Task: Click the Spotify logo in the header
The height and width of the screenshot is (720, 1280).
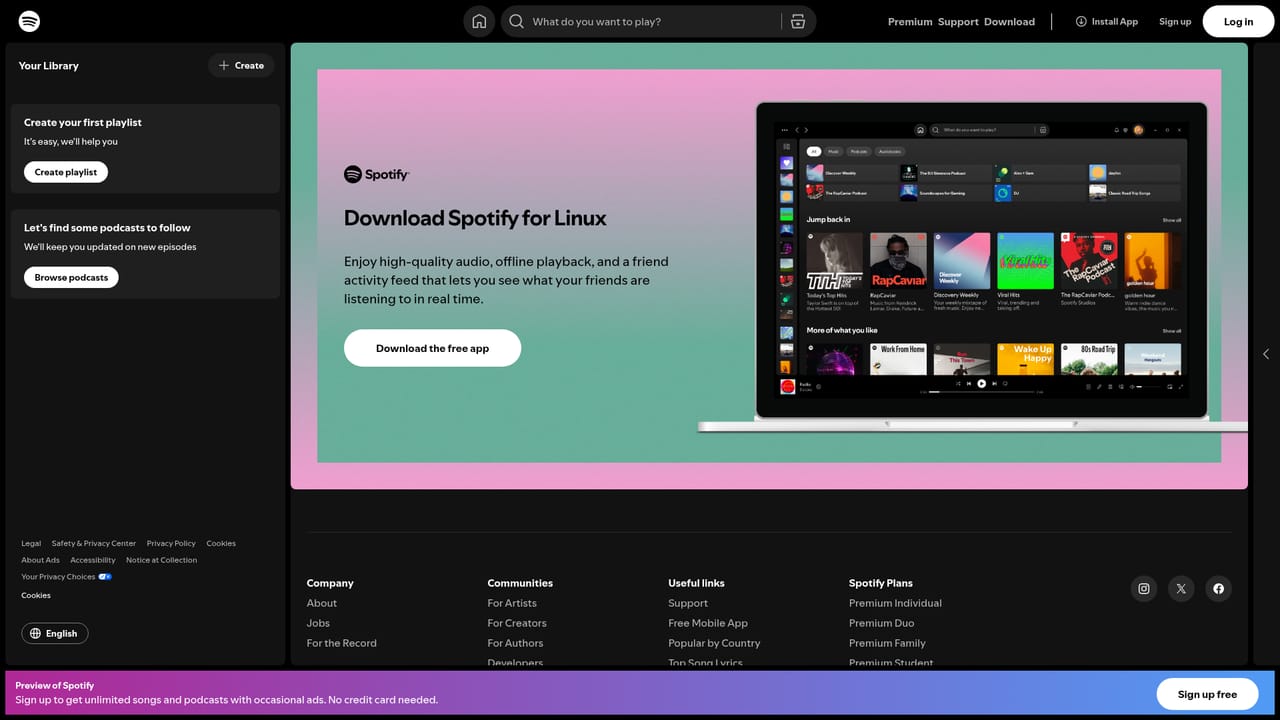Action: 30,21
